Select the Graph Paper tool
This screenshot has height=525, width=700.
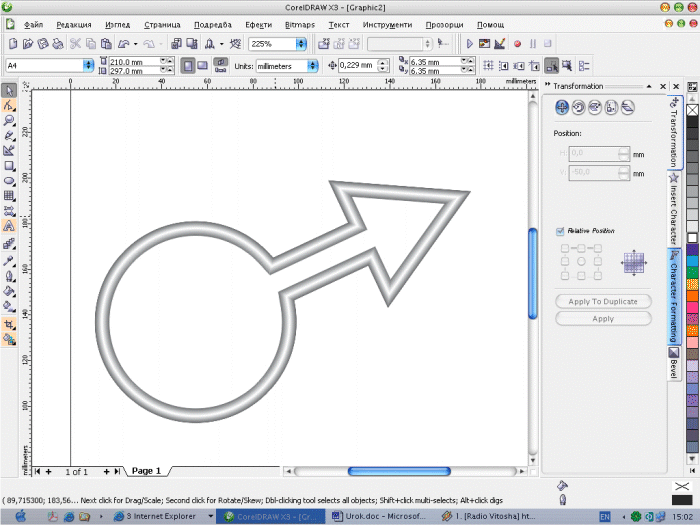click(9, 196)
